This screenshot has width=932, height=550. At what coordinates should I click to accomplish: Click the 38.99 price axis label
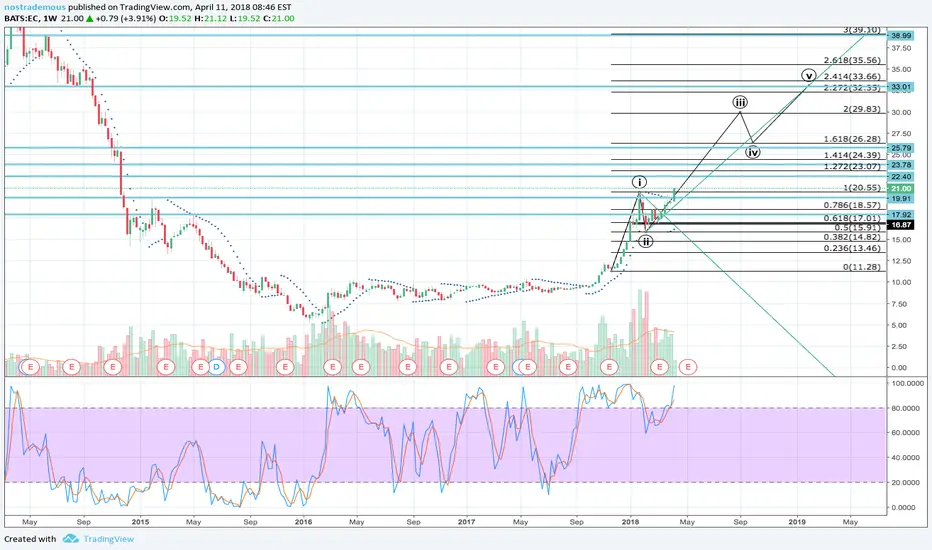tap(901, 36)
